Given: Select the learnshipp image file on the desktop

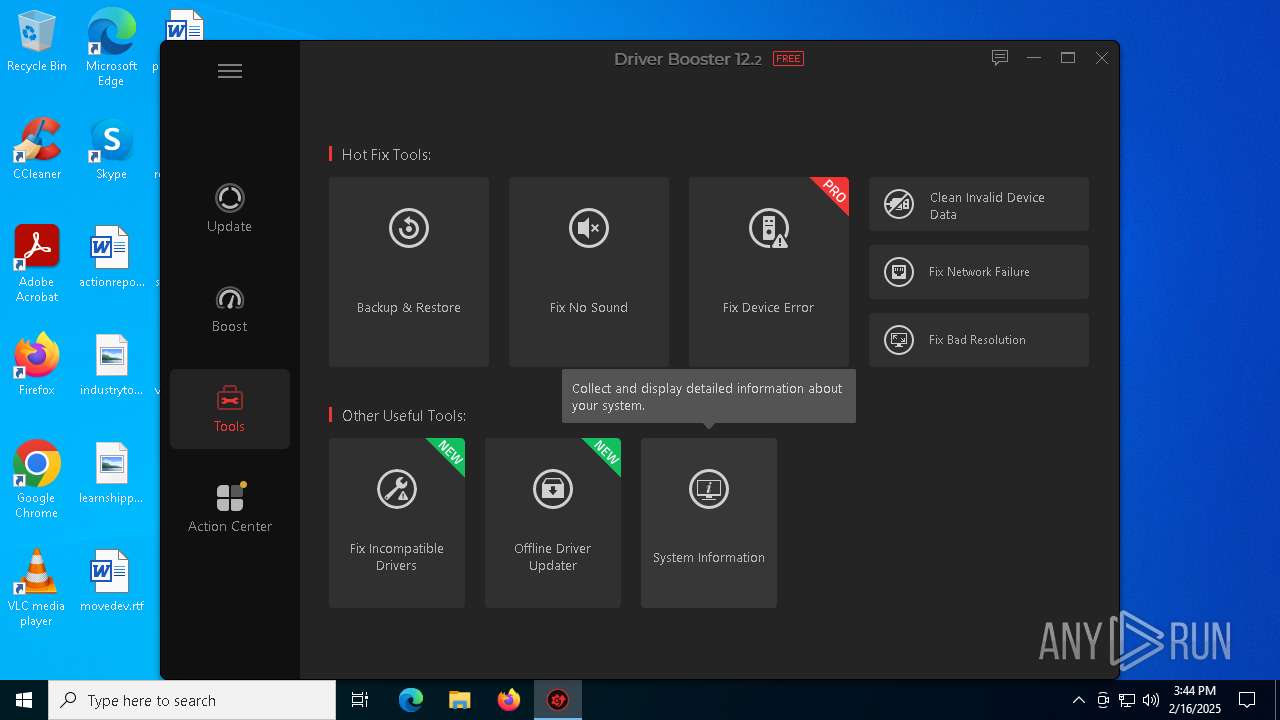Looking at the screenshot, I should point(111,473).
